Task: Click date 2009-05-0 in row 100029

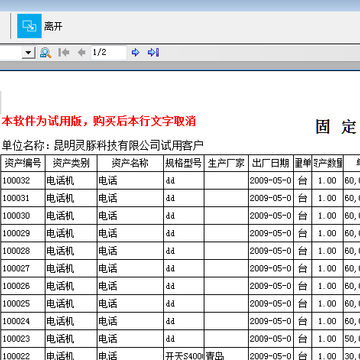Action: 271,233
